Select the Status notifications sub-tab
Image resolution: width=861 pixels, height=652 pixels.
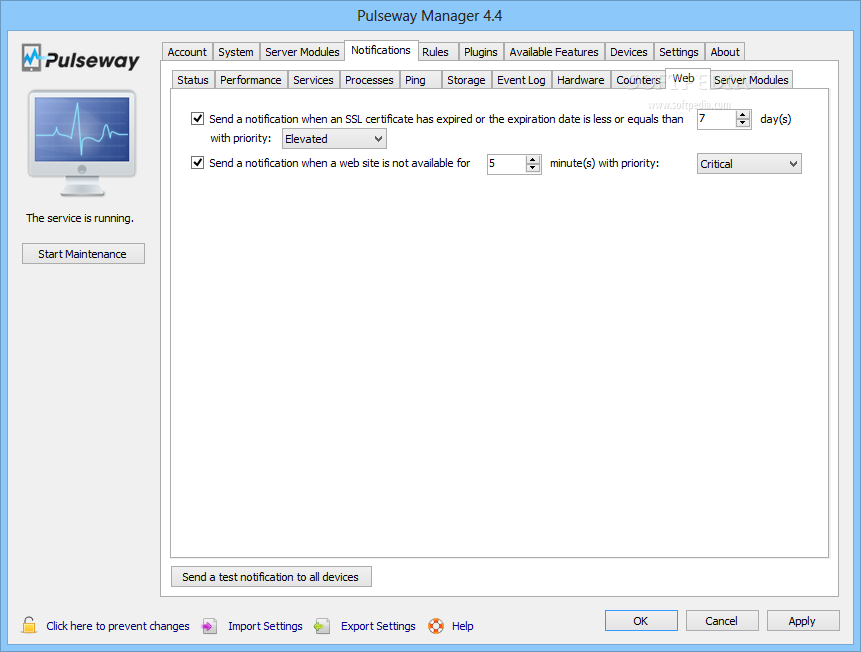click(193, 80)
